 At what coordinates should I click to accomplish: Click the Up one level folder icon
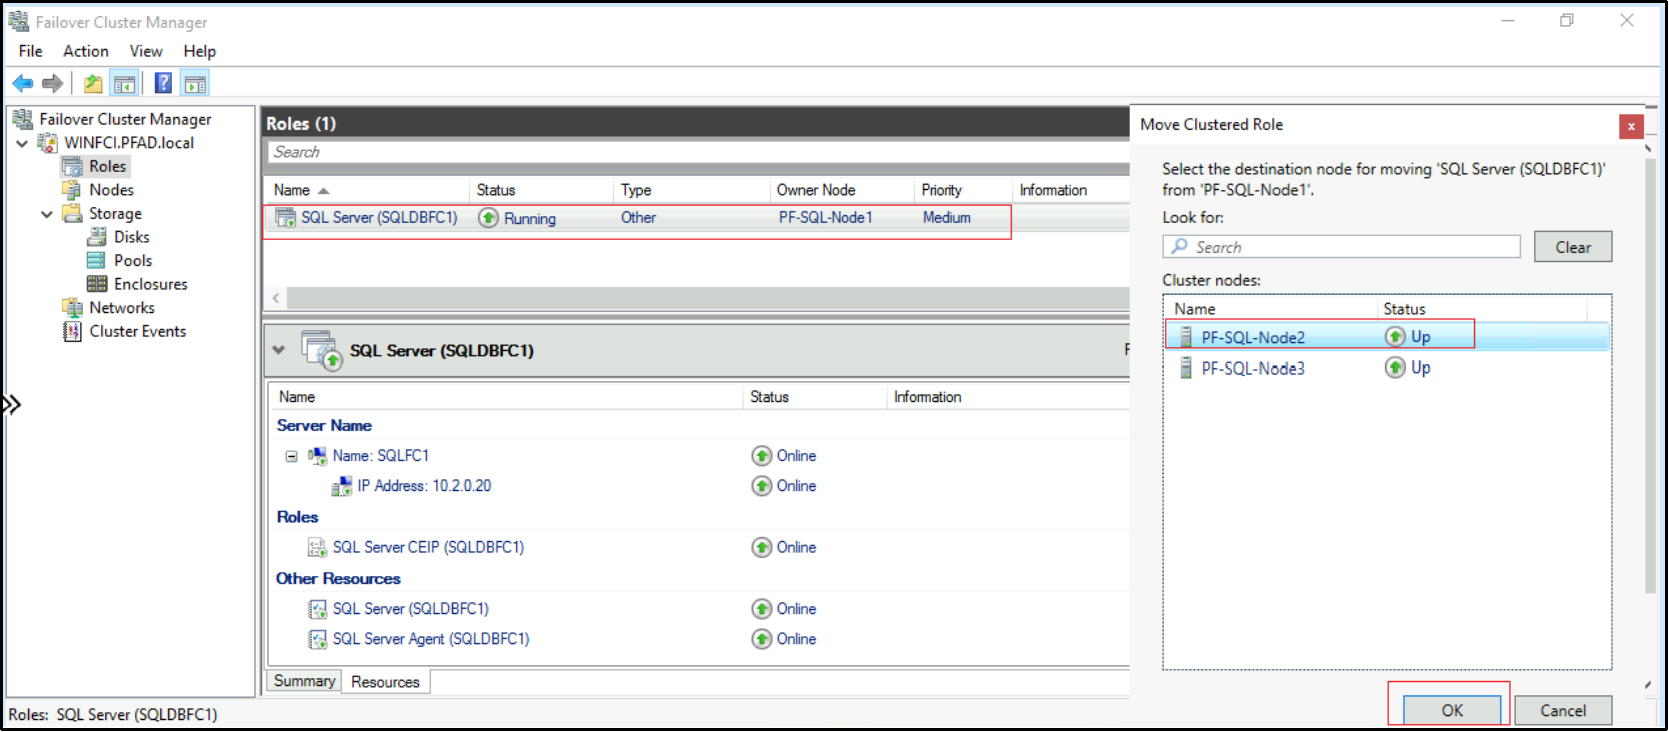coord(93,84)
